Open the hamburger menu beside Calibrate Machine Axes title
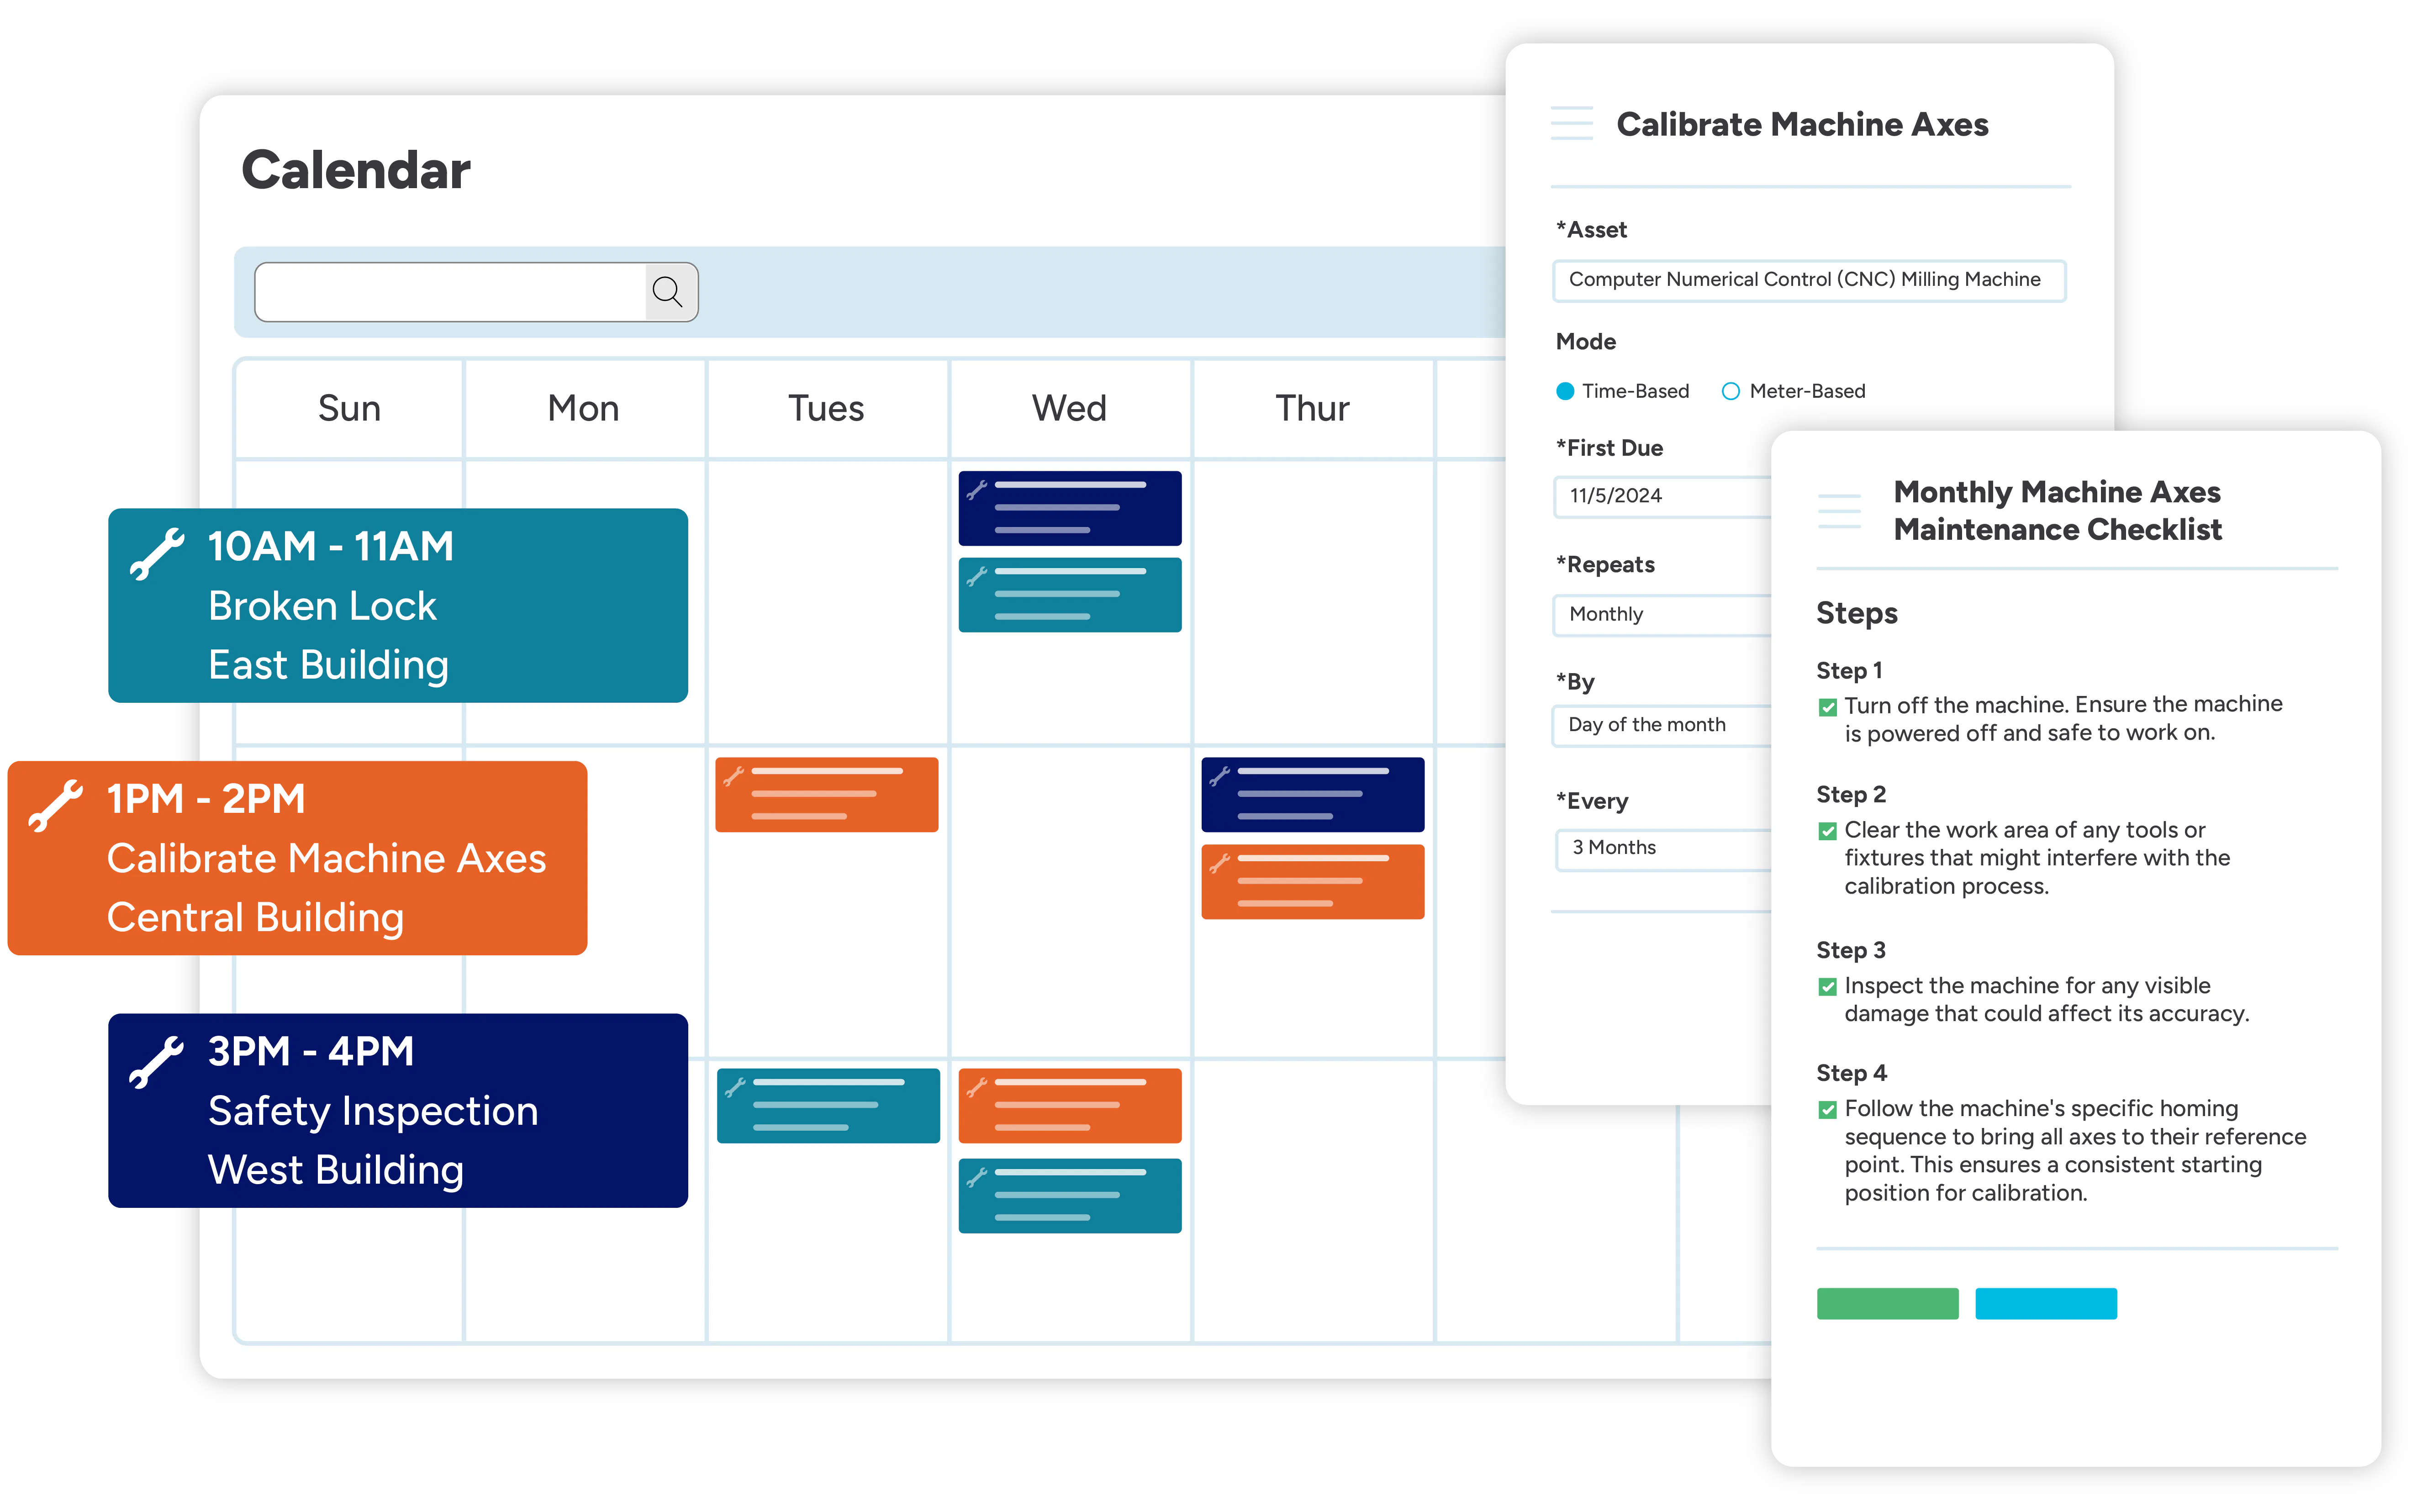This screenshot has height=1512, width=2422. (x=1571, y=123)
